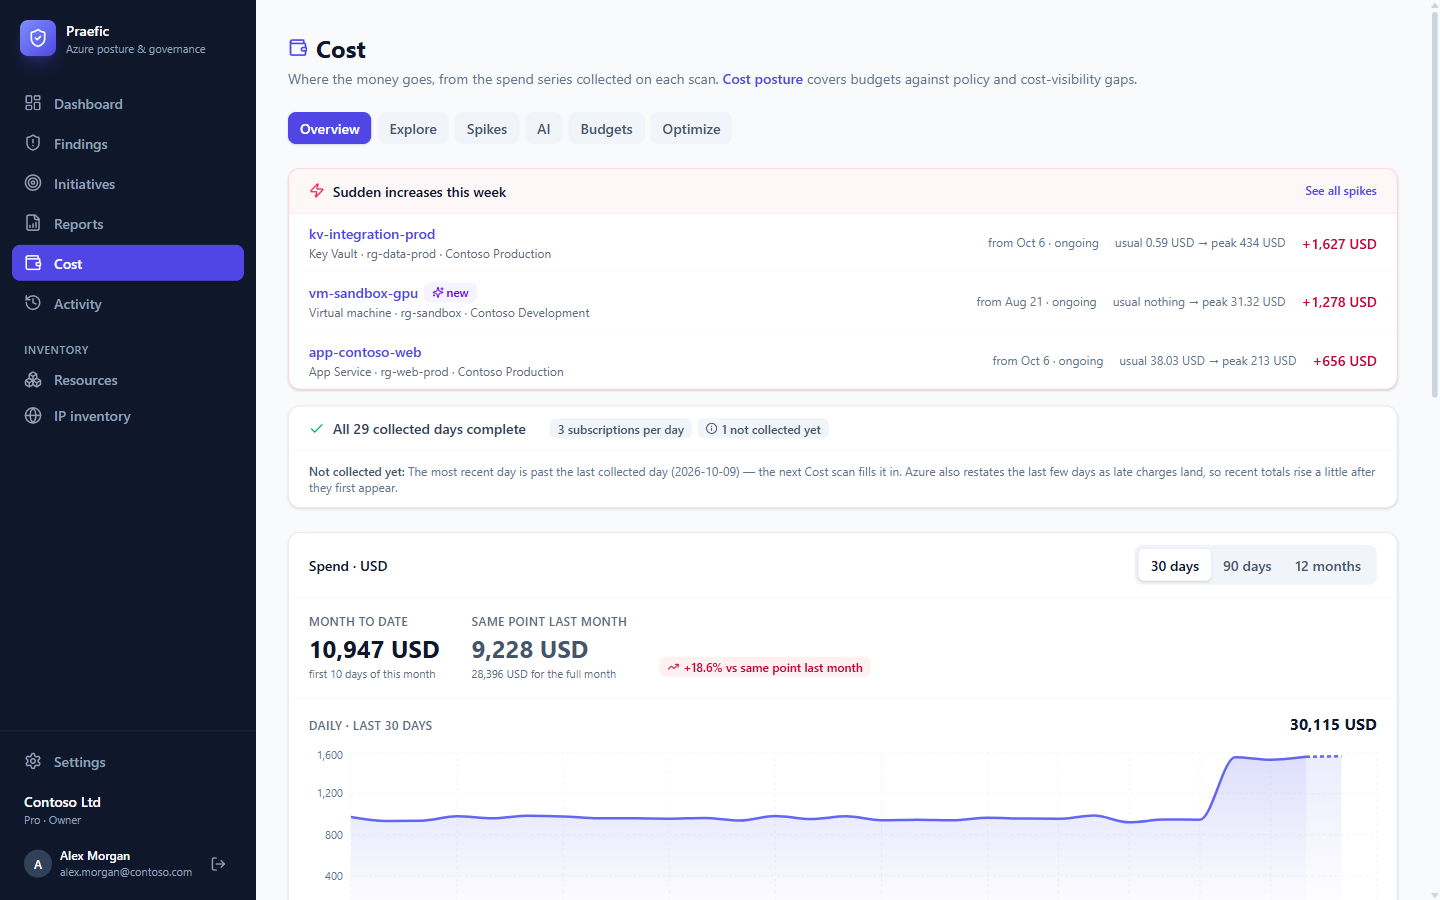Viewport: 1440px width, 900px height.
Task: Click the Settings gear icon
Action: 33,762
